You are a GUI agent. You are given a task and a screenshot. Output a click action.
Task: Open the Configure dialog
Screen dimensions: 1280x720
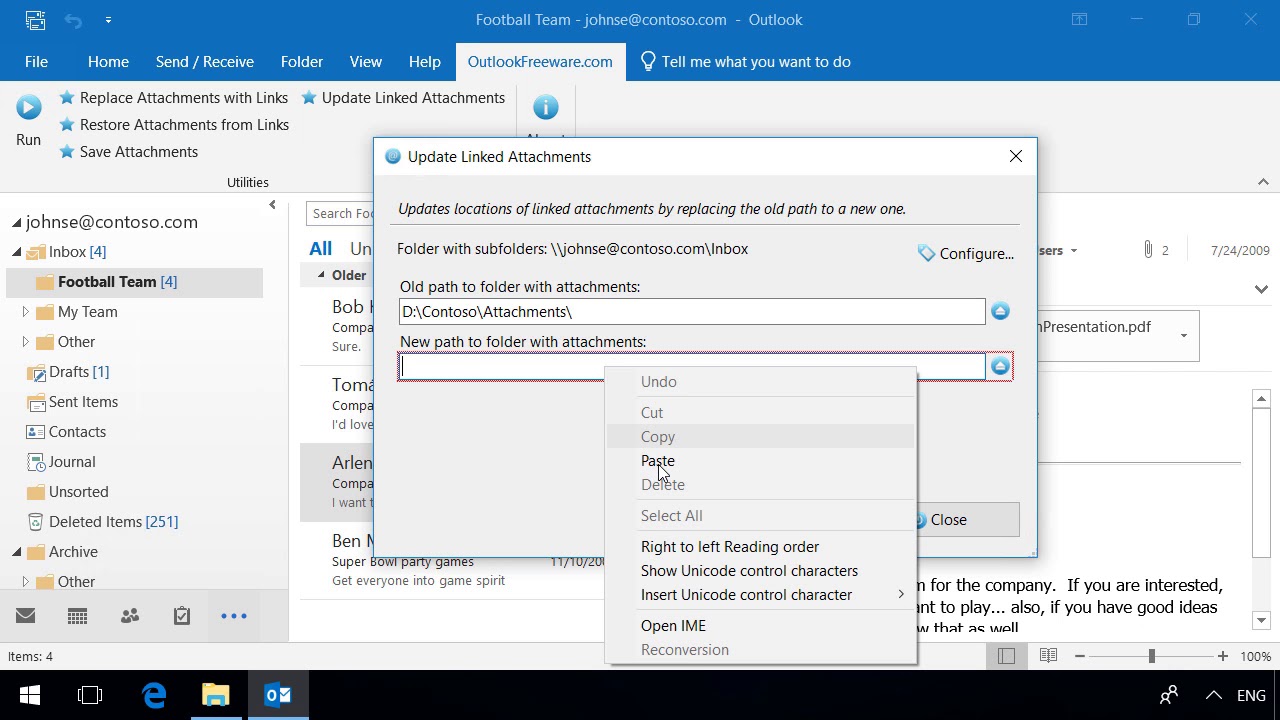click(966, 254)
